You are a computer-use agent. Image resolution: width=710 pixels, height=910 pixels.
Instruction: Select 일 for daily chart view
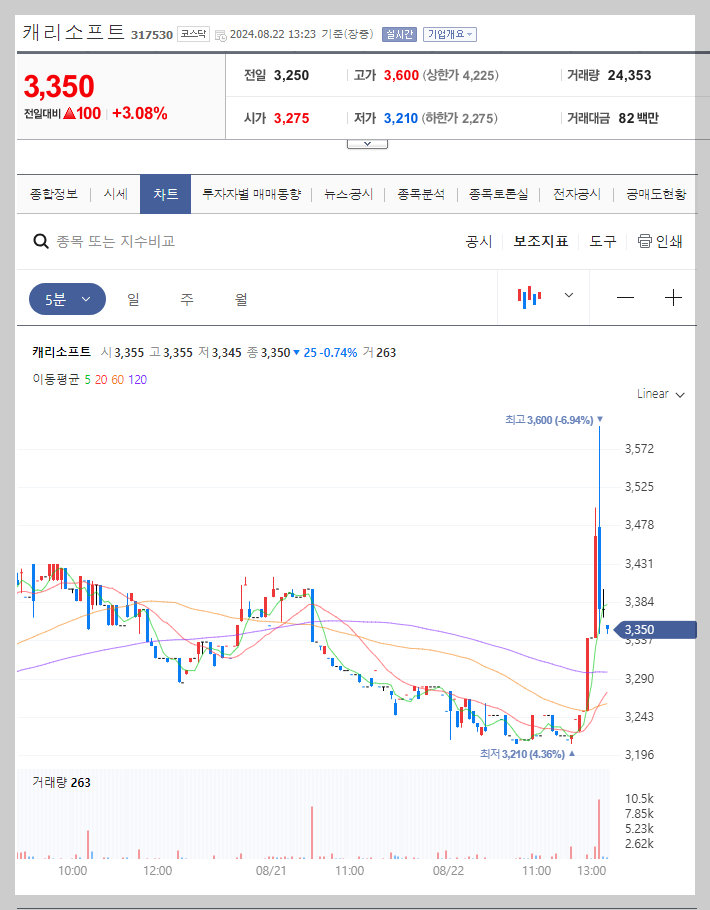coord(133,298)
